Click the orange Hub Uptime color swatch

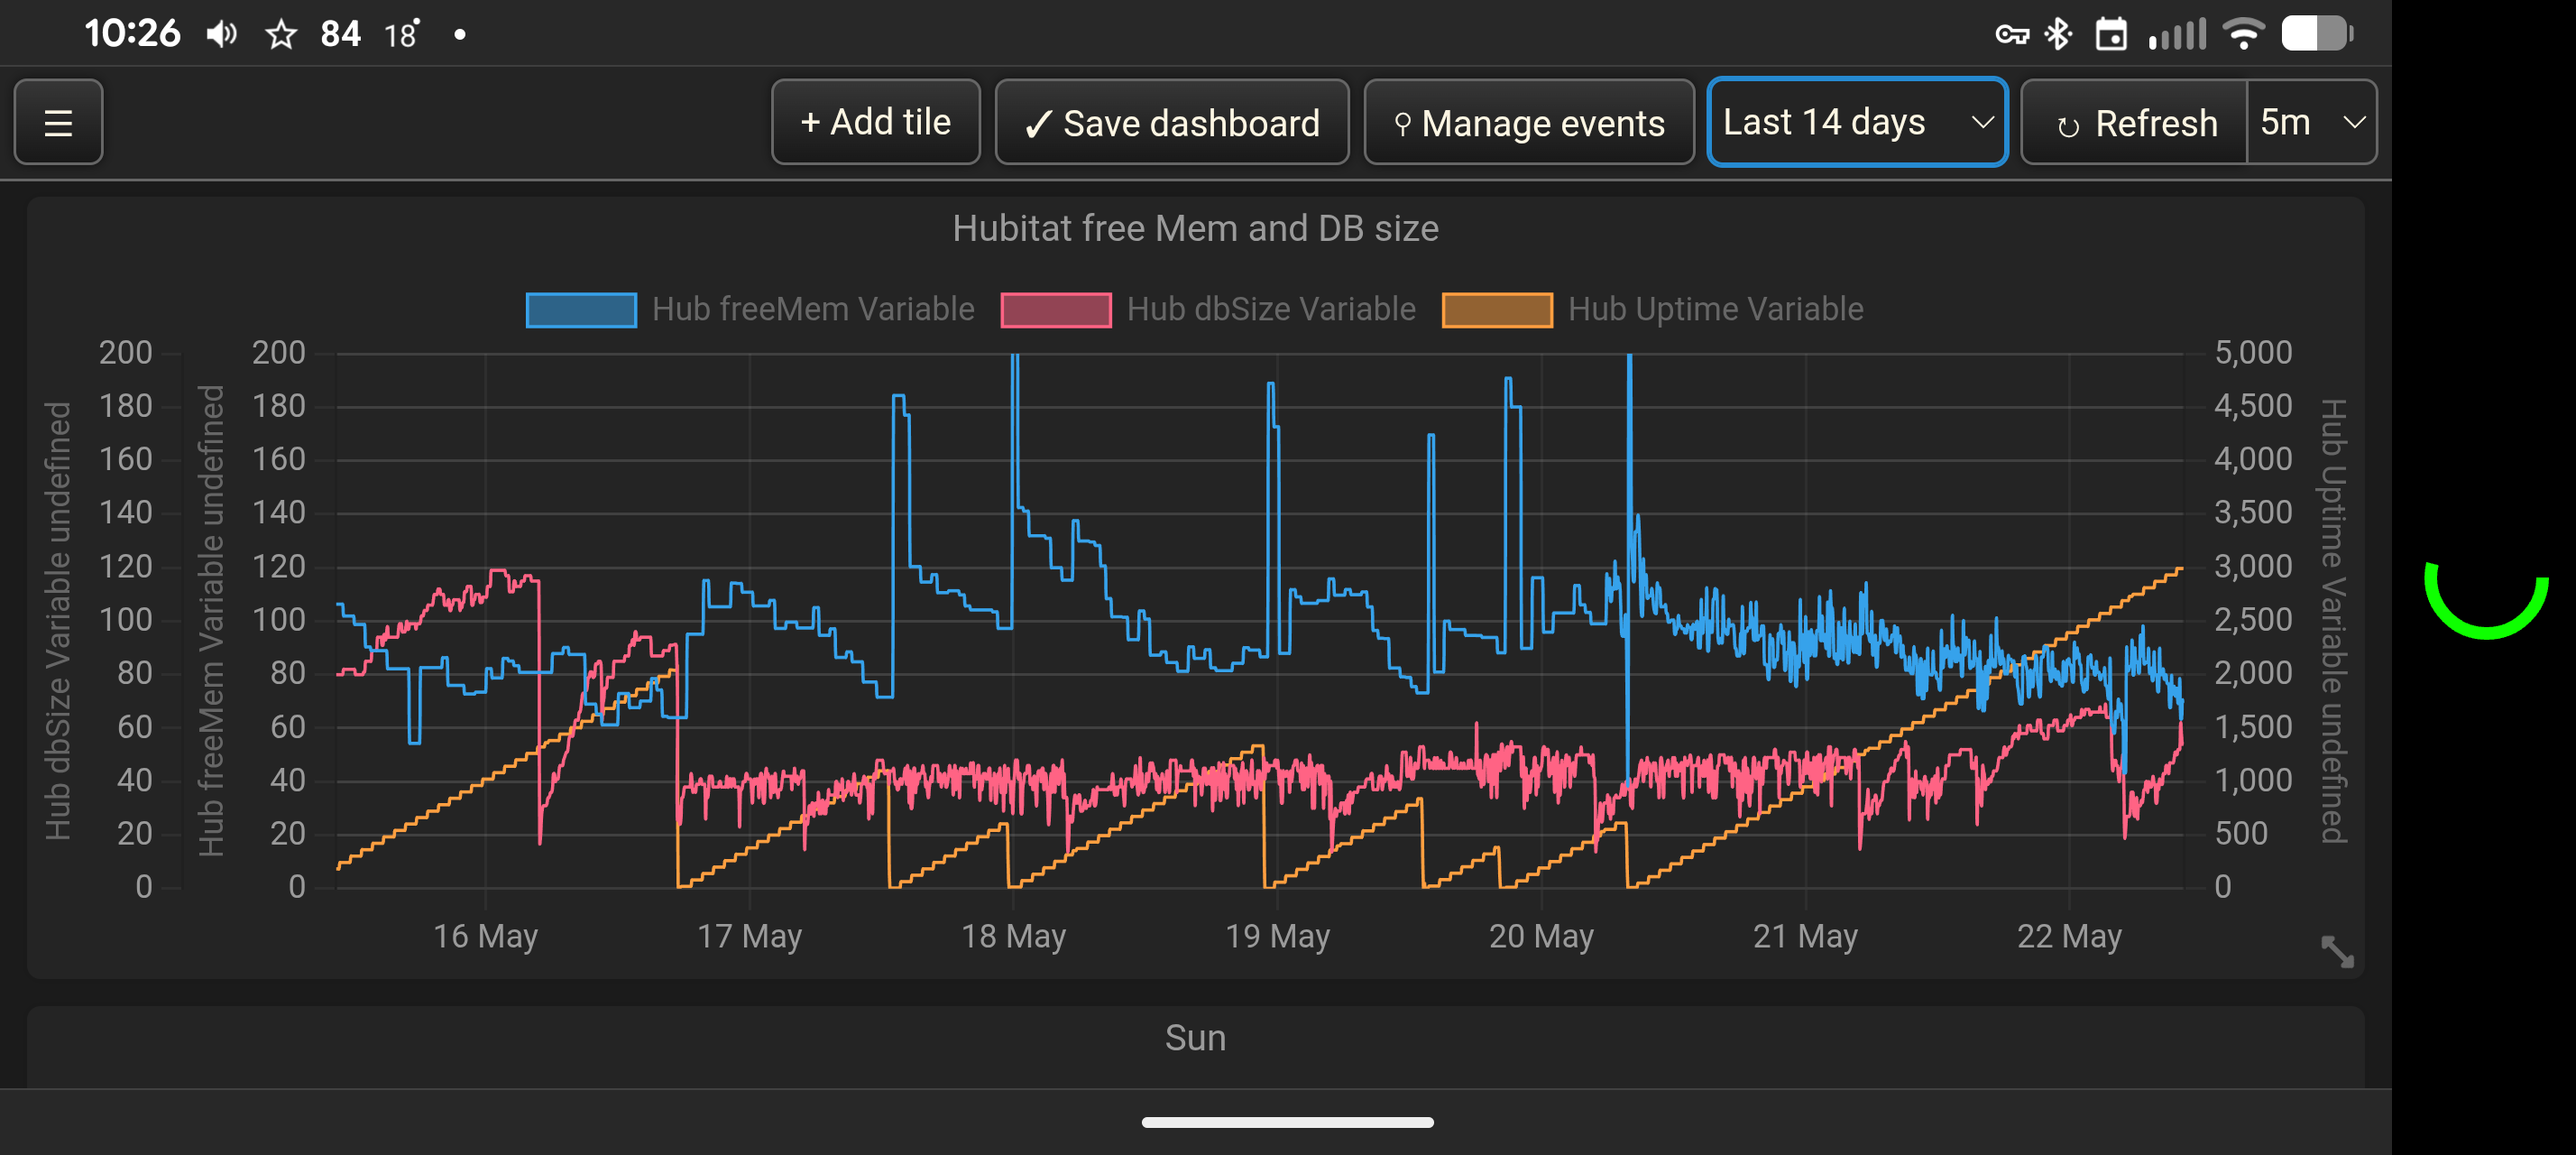1496,310
